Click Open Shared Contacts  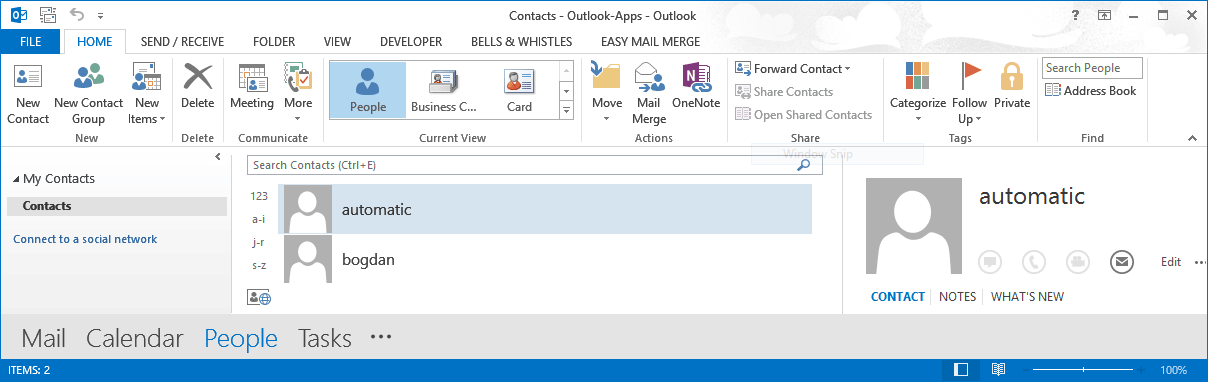click(804, 114)
